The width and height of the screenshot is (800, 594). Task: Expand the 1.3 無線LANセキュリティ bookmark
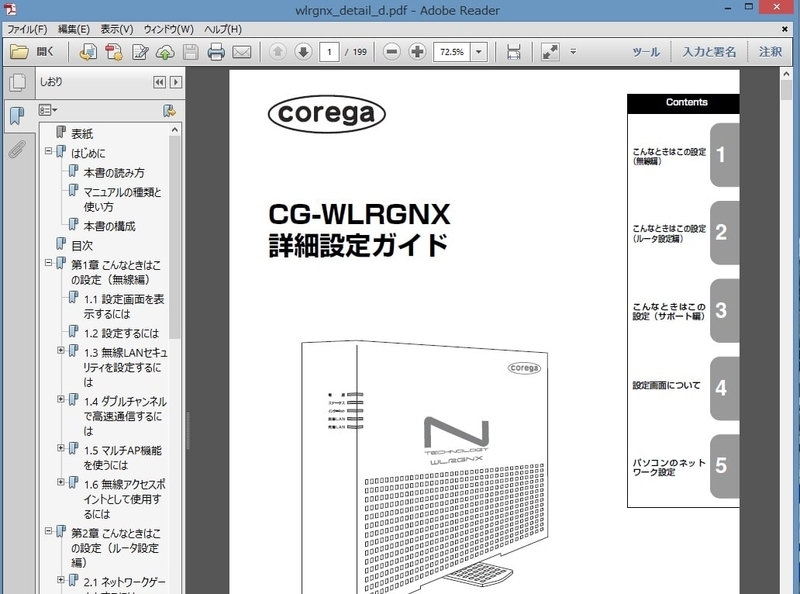point(61,350)
